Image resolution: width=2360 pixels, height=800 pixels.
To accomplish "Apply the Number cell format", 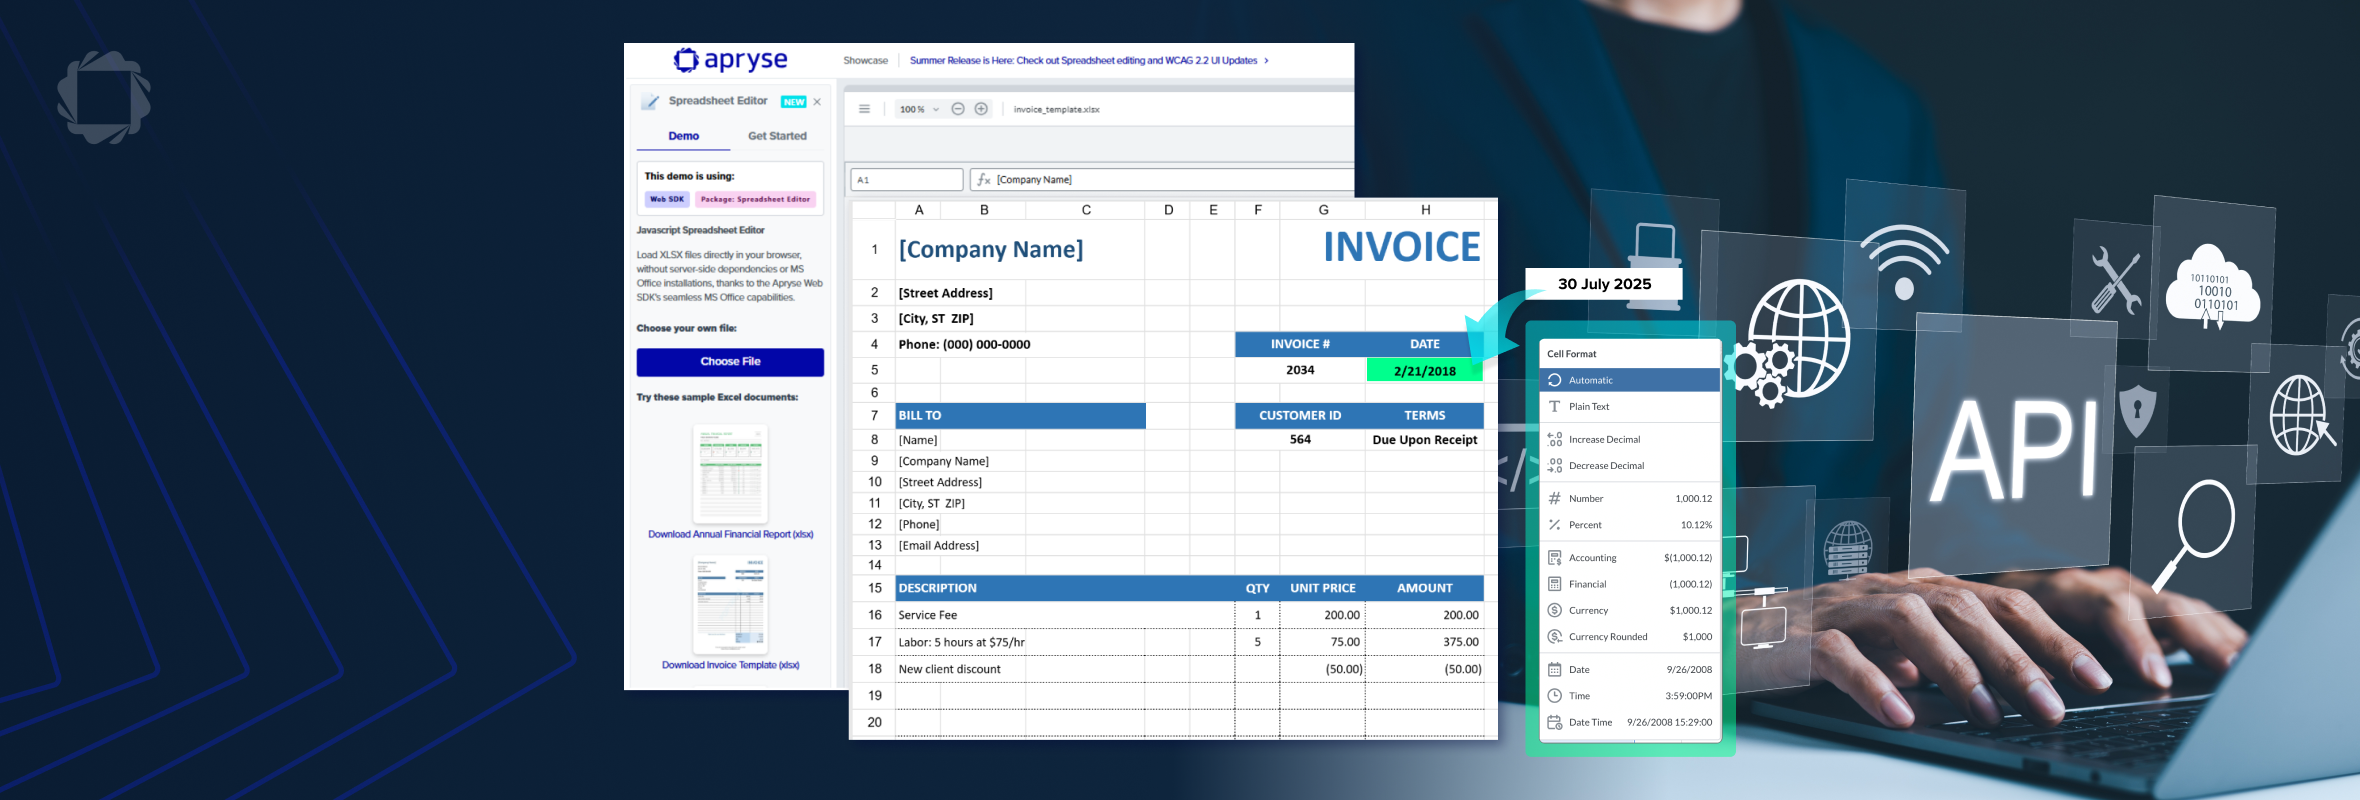I will [1630, 498].
